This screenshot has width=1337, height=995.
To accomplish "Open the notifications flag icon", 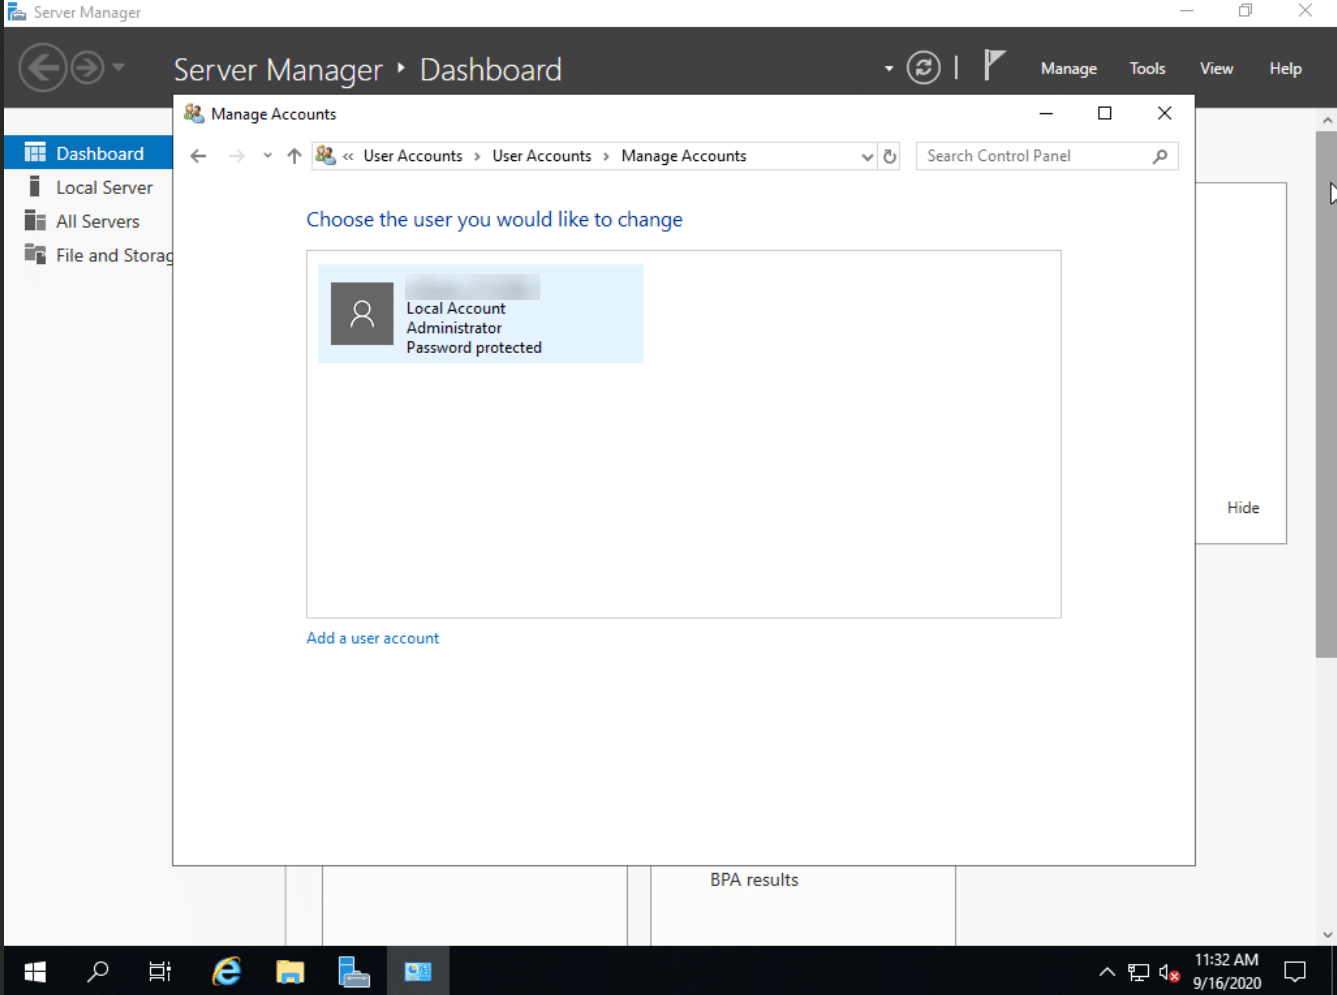I will coord(993,66).
